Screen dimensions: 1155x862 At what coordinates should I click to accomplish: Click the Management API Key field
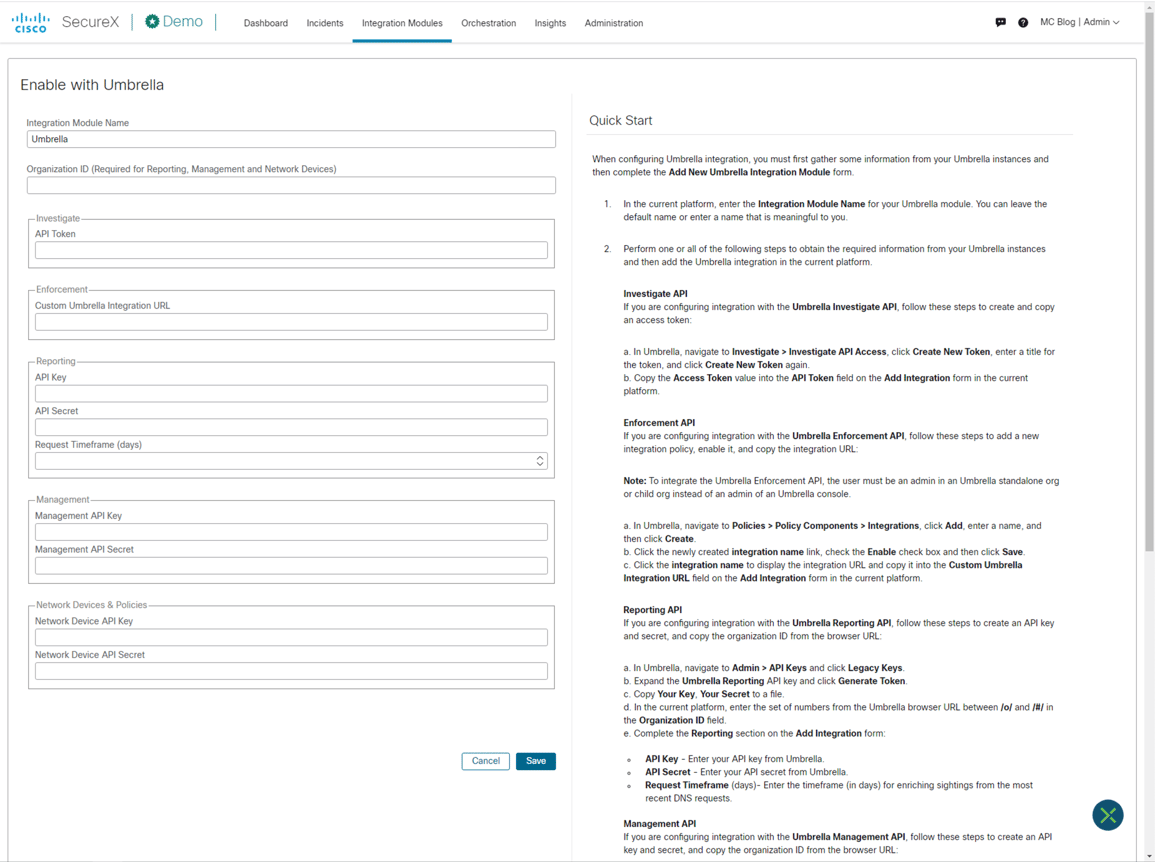coord(291,532)
